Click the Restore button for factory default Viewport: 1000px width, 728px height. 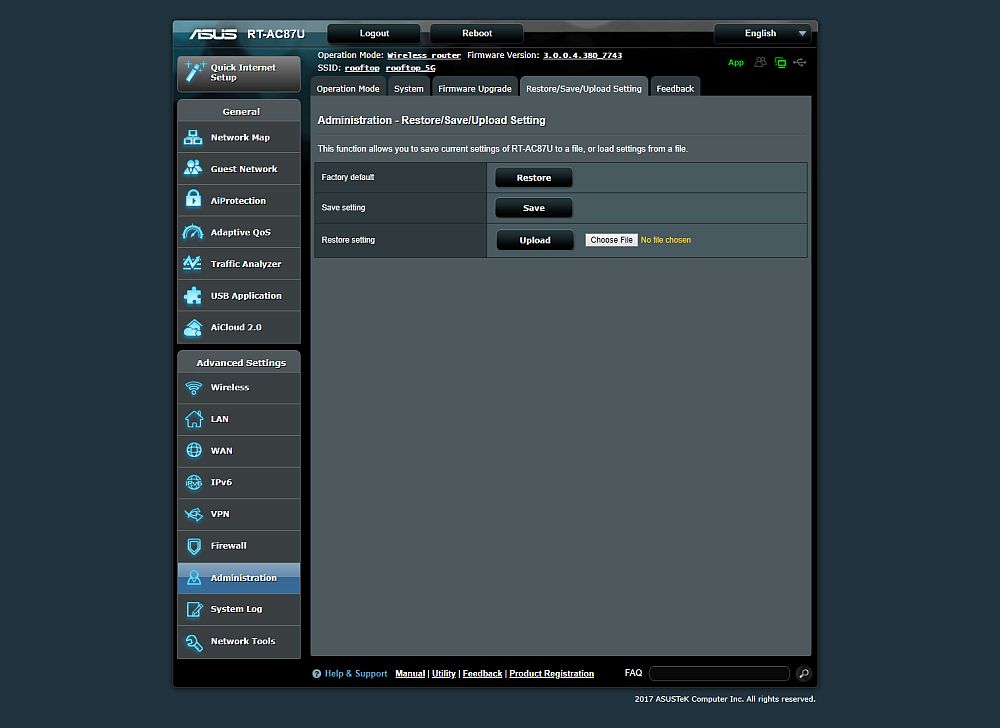tap(532, 176)
